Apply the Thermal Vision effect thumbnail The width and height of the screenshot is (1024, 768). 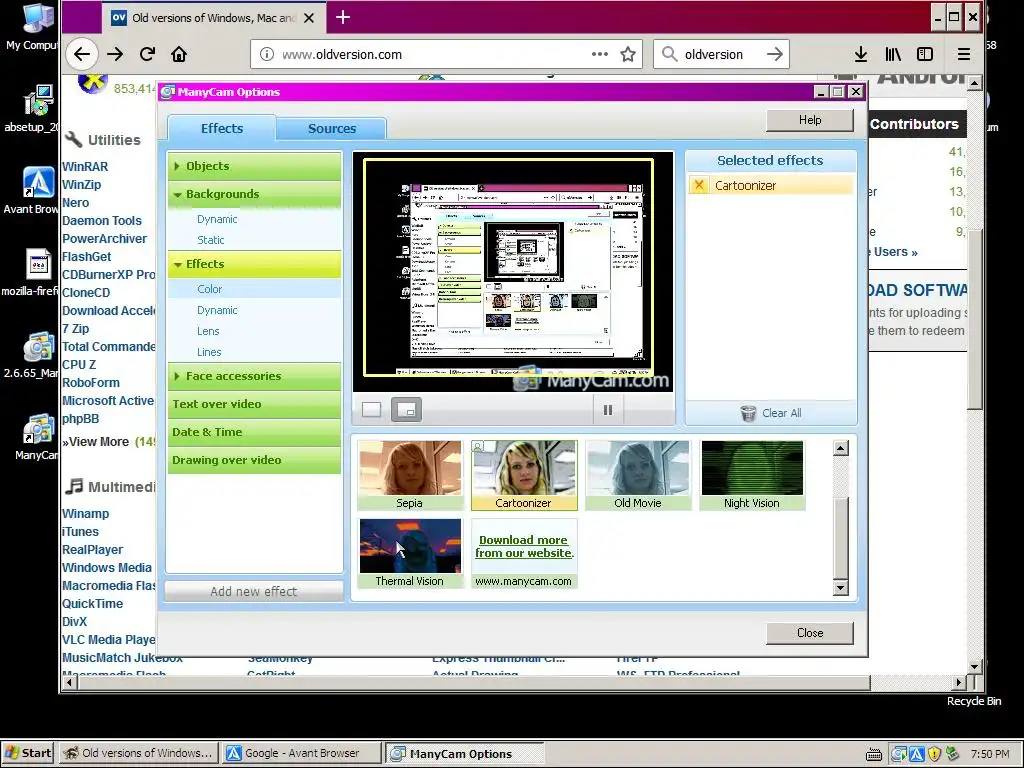409,553
